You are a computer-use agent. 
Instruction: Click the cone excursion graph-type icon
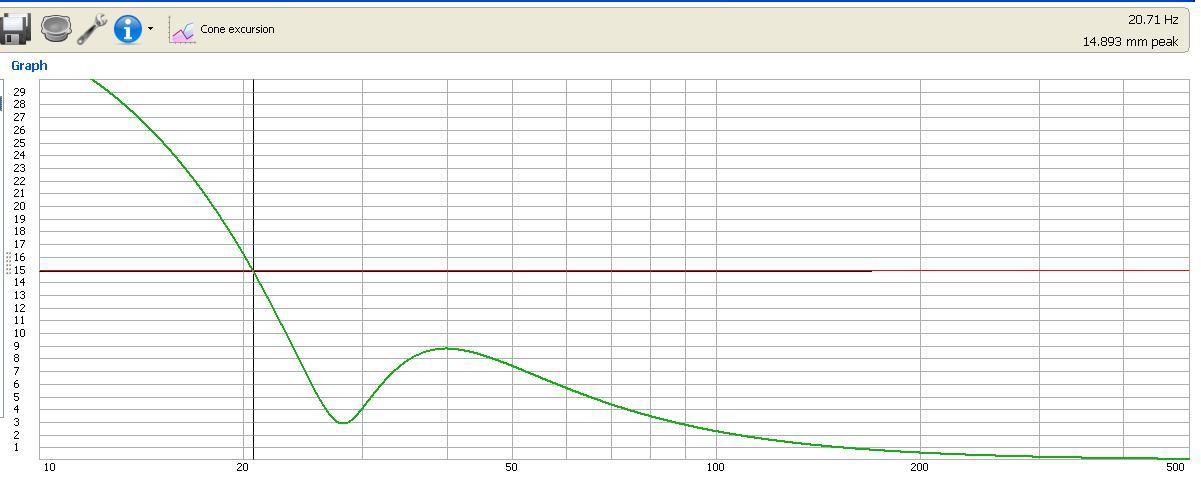point(182,30)
